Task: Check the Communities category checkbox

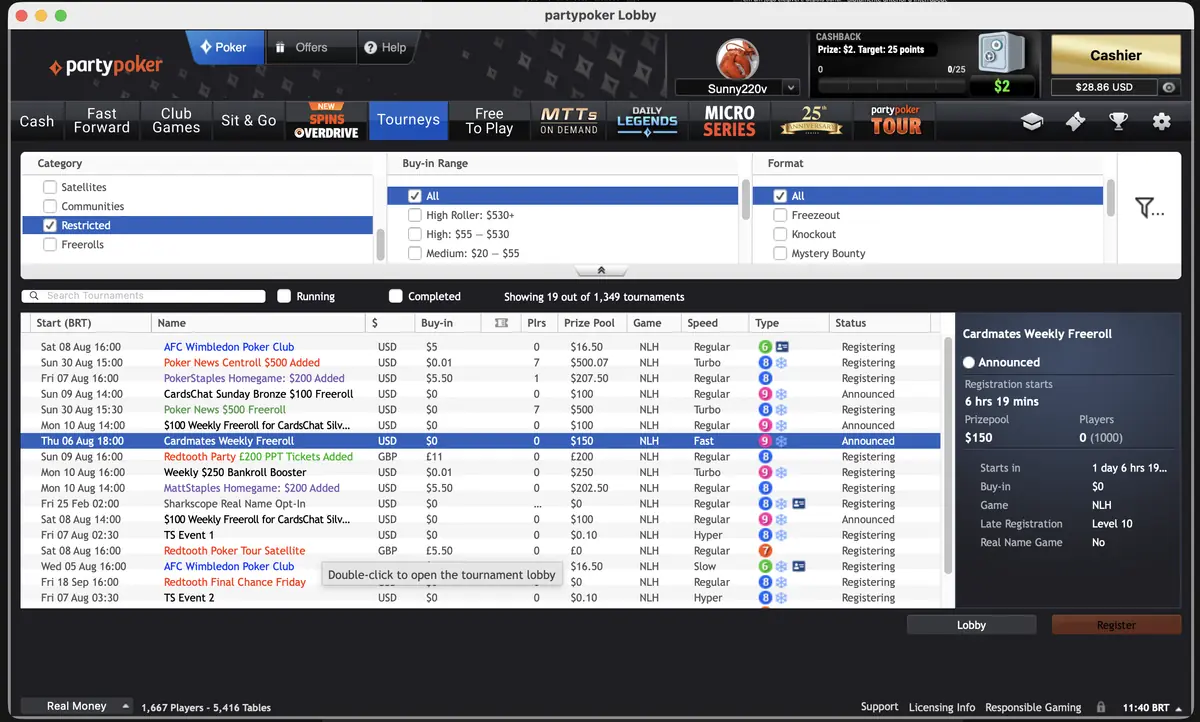Action: 49,206
